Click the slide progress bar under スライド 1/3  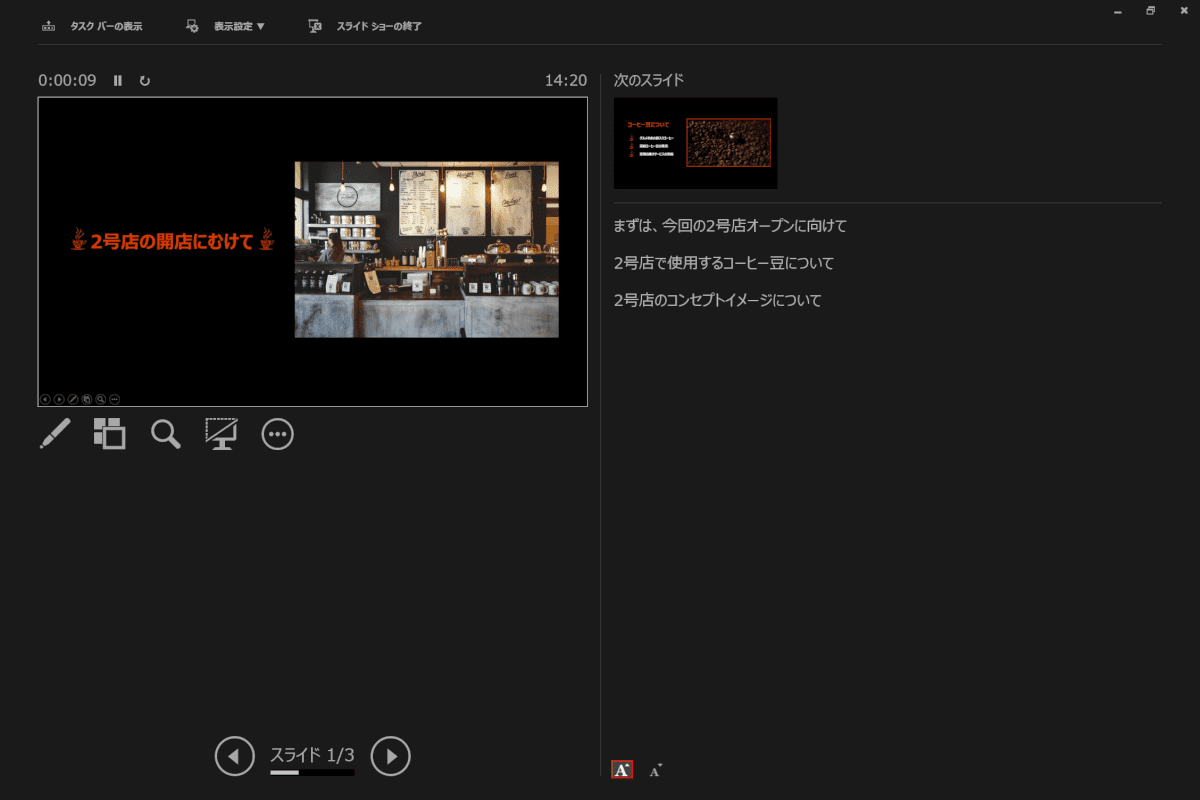(312, 772)
